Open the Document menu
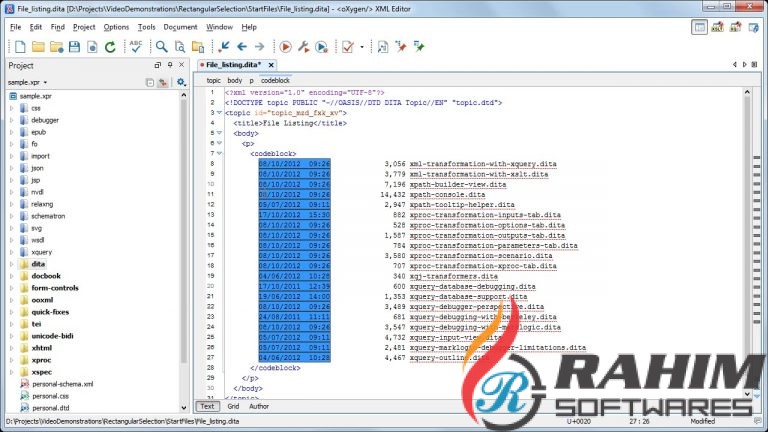This screenshot has height=432, width=768. pos(180,27)
